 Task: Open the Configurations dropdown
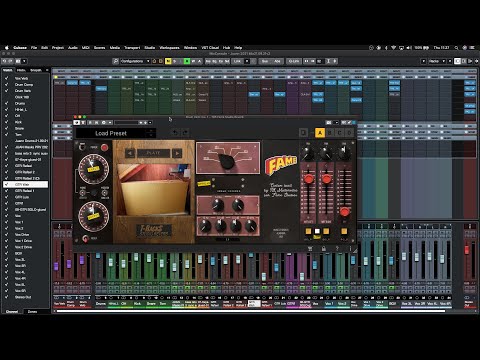point(135,61)
